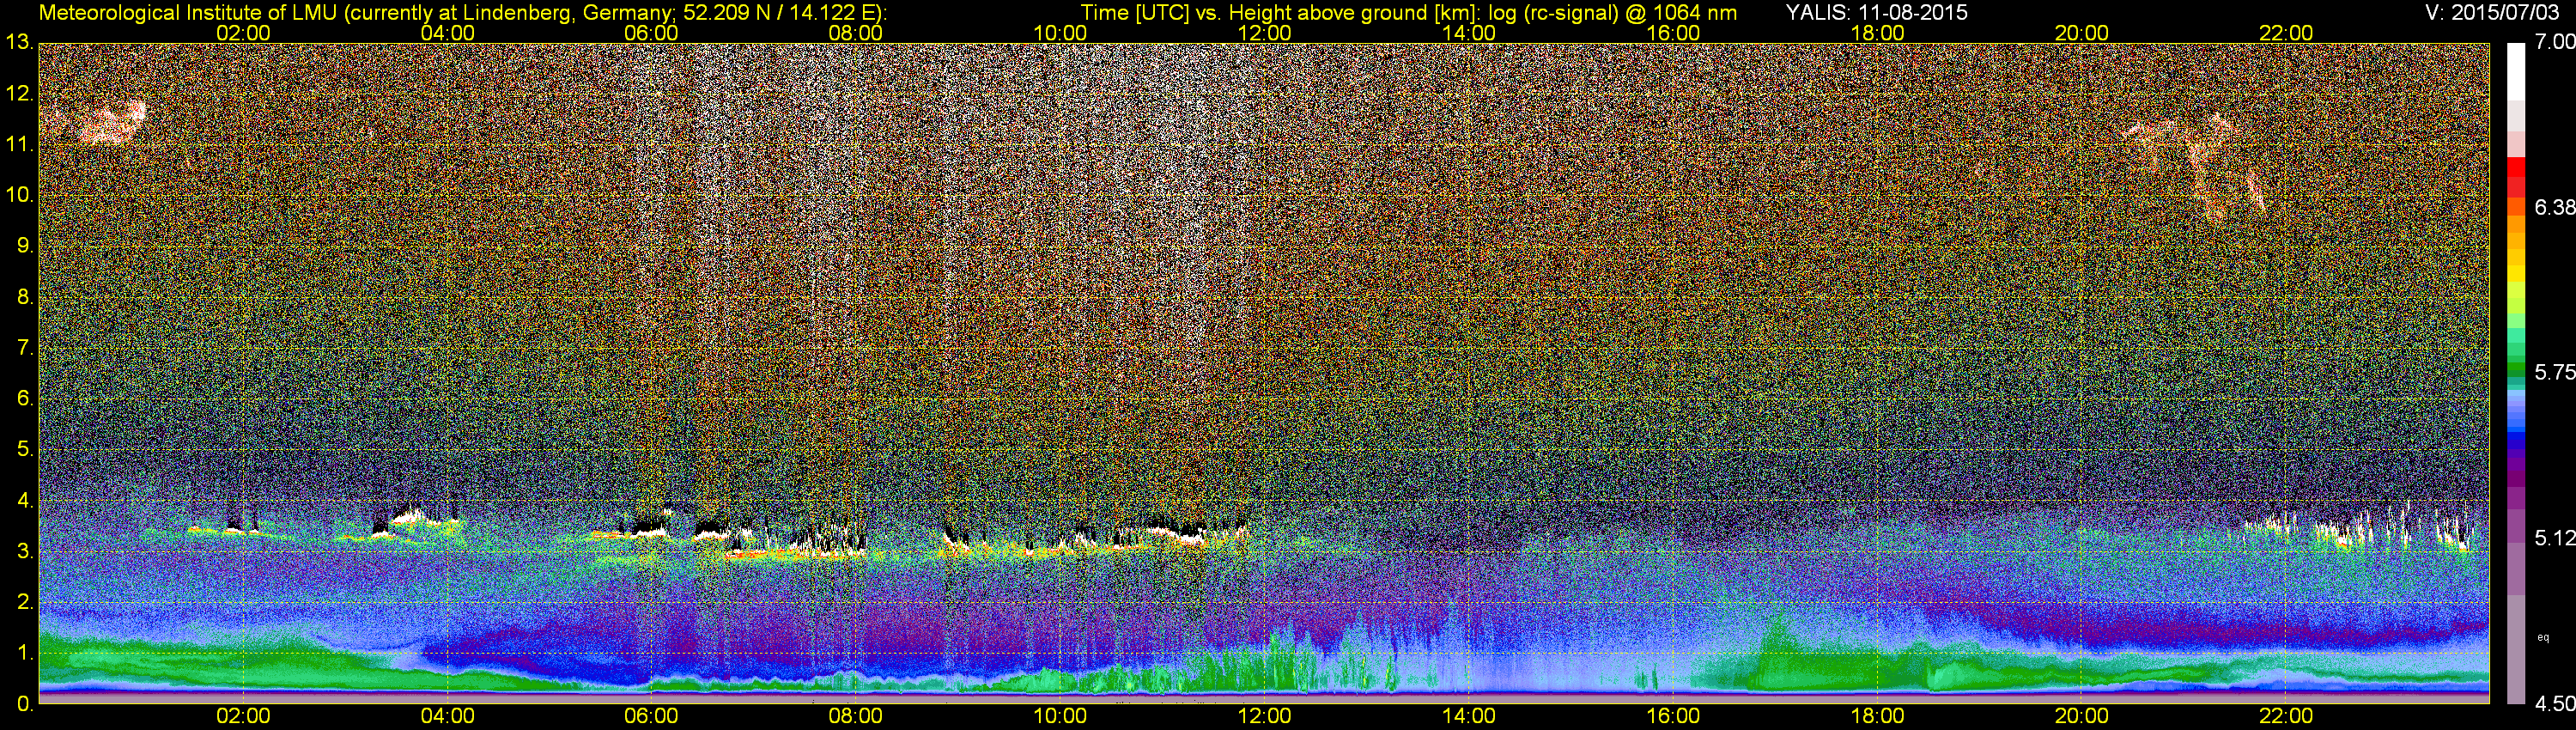Click 20:00 on the bottom time axis

(2082, 717)
